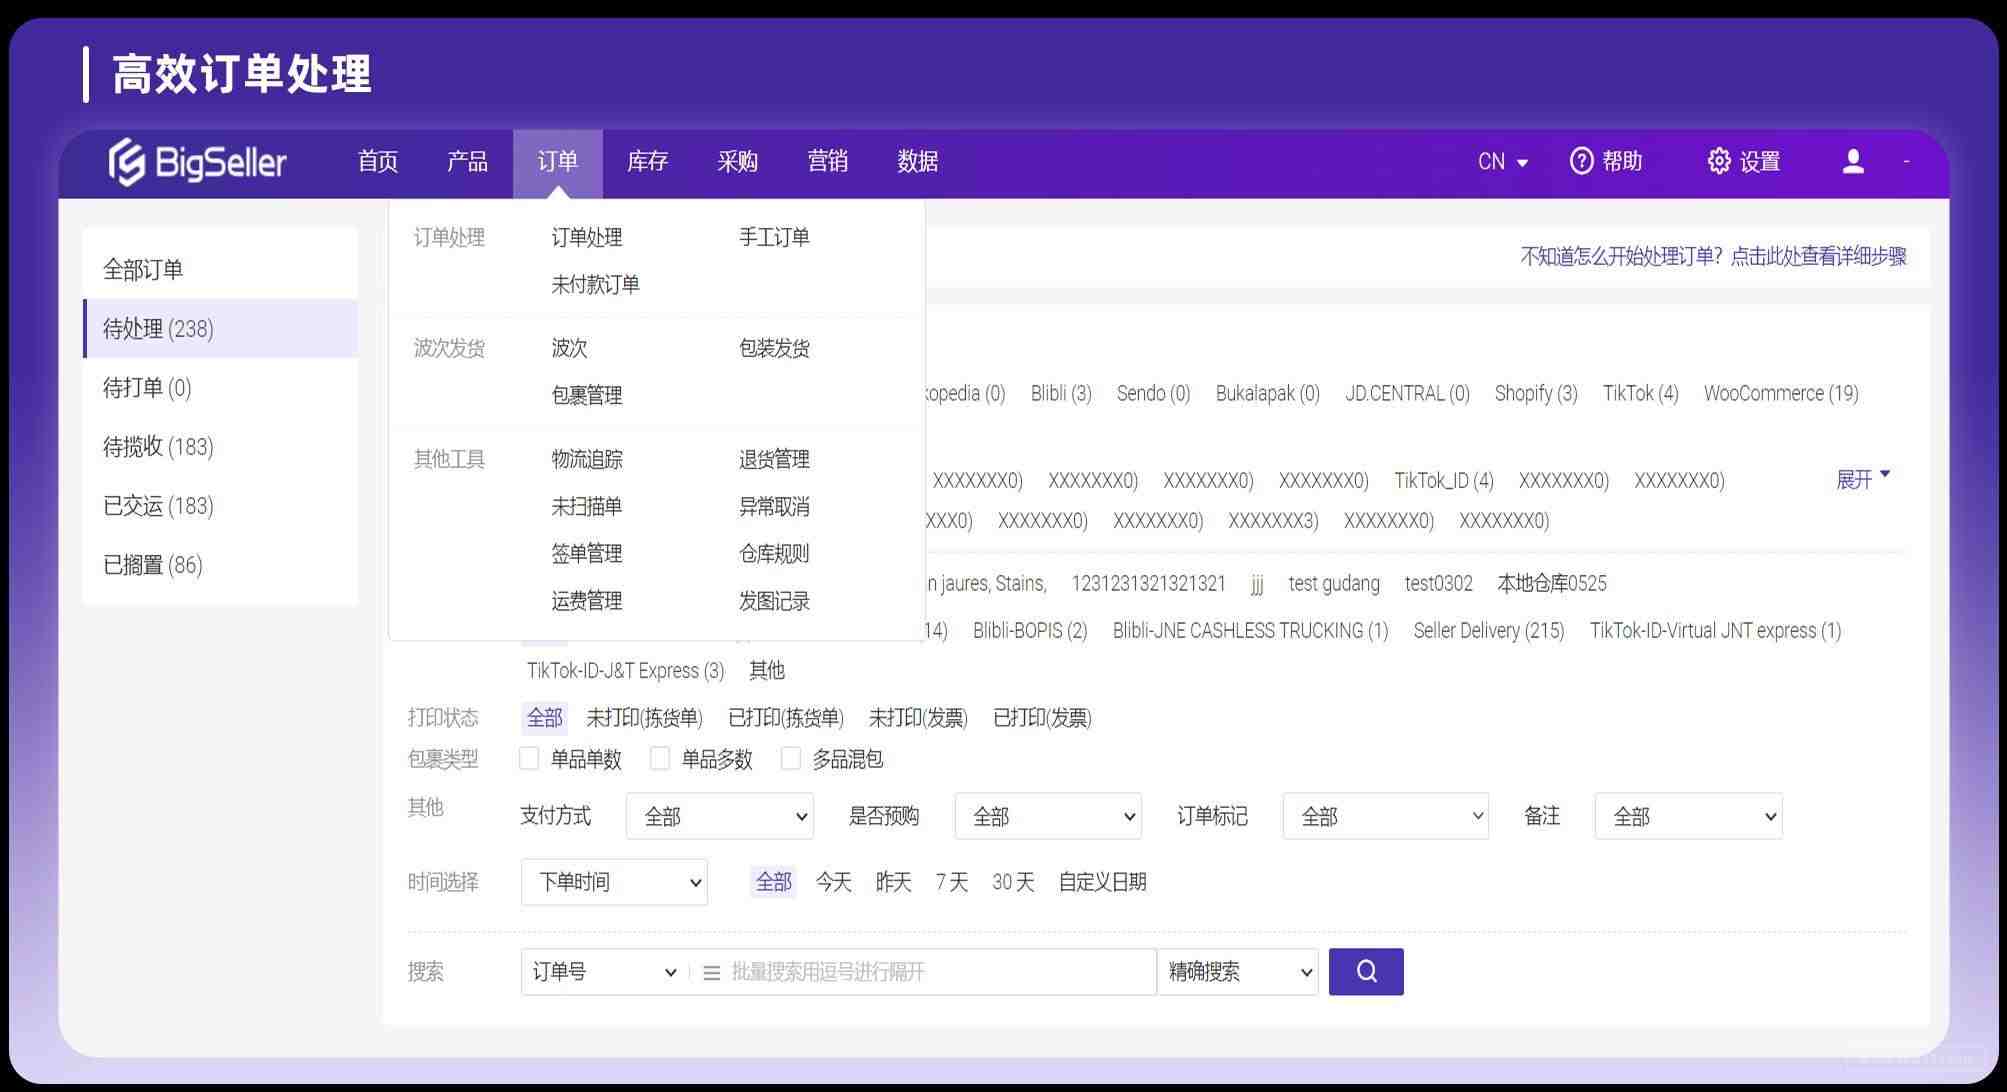2007x1092 pixels.
Task: Open 已交运 (183) in the sidebar
Action: tap(220, 505)
